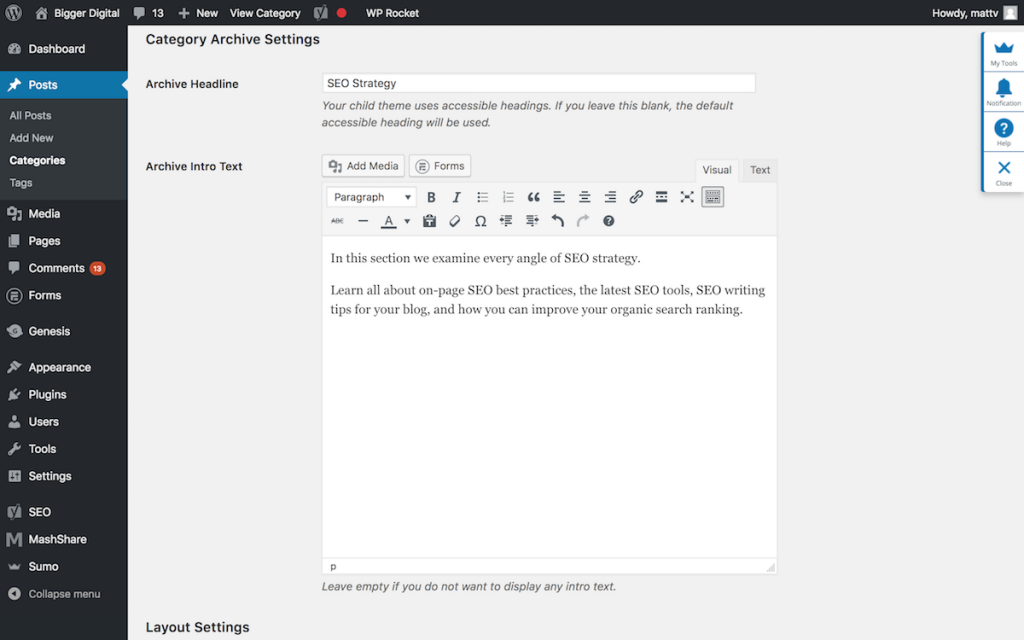1024x640 pixels.
Task: Toggle the editor toolbar kitchen sink
Action: point(712,197)
